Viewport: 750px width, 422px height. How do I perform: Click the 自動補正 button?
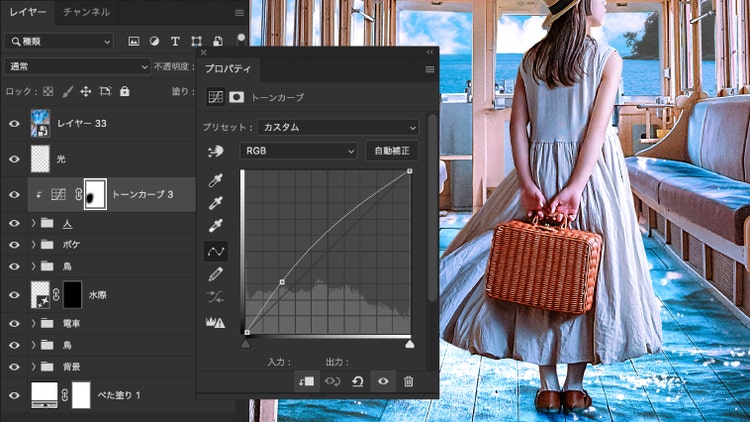tap(392, 151)
